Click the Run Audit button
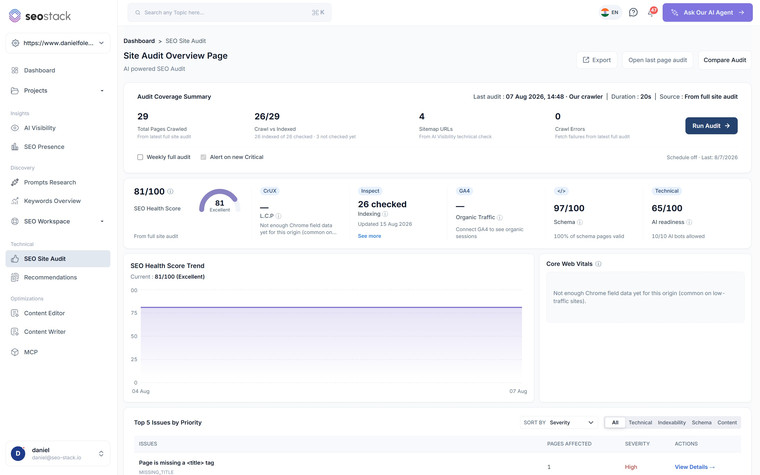This screenshot has width=760, height=475. [711, 126]
